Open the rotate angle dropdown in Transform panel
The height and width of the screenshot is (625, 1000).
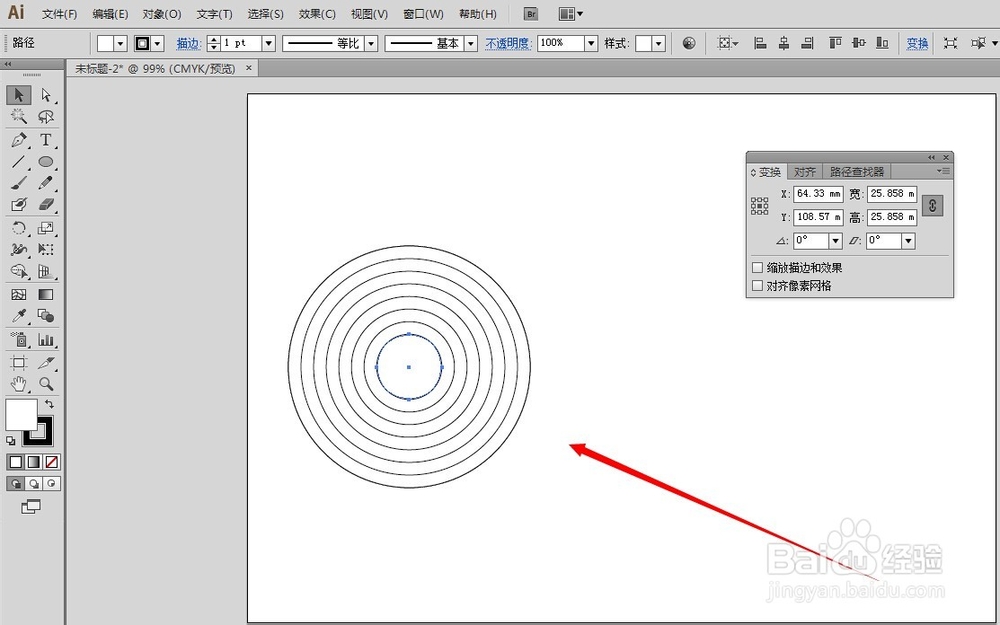pyautogui.click(x=835, y=241)
